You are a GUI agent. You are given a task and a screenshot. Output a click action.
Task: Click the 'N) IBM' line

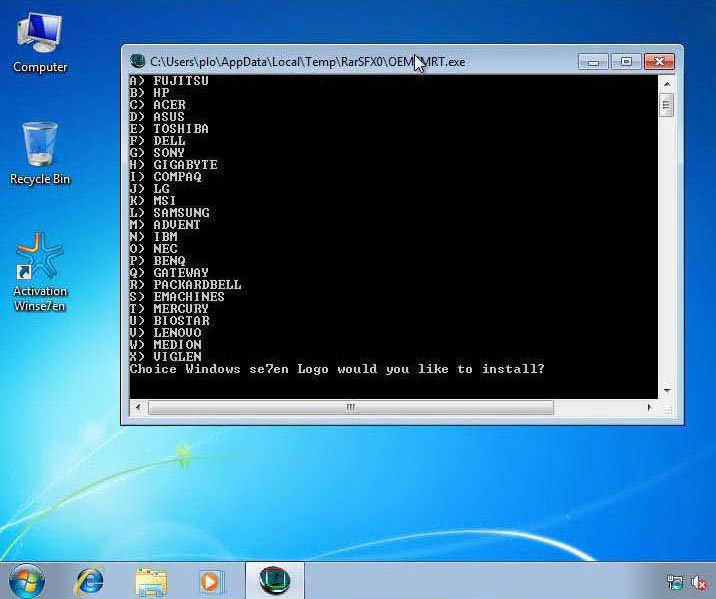pos(153,236)
